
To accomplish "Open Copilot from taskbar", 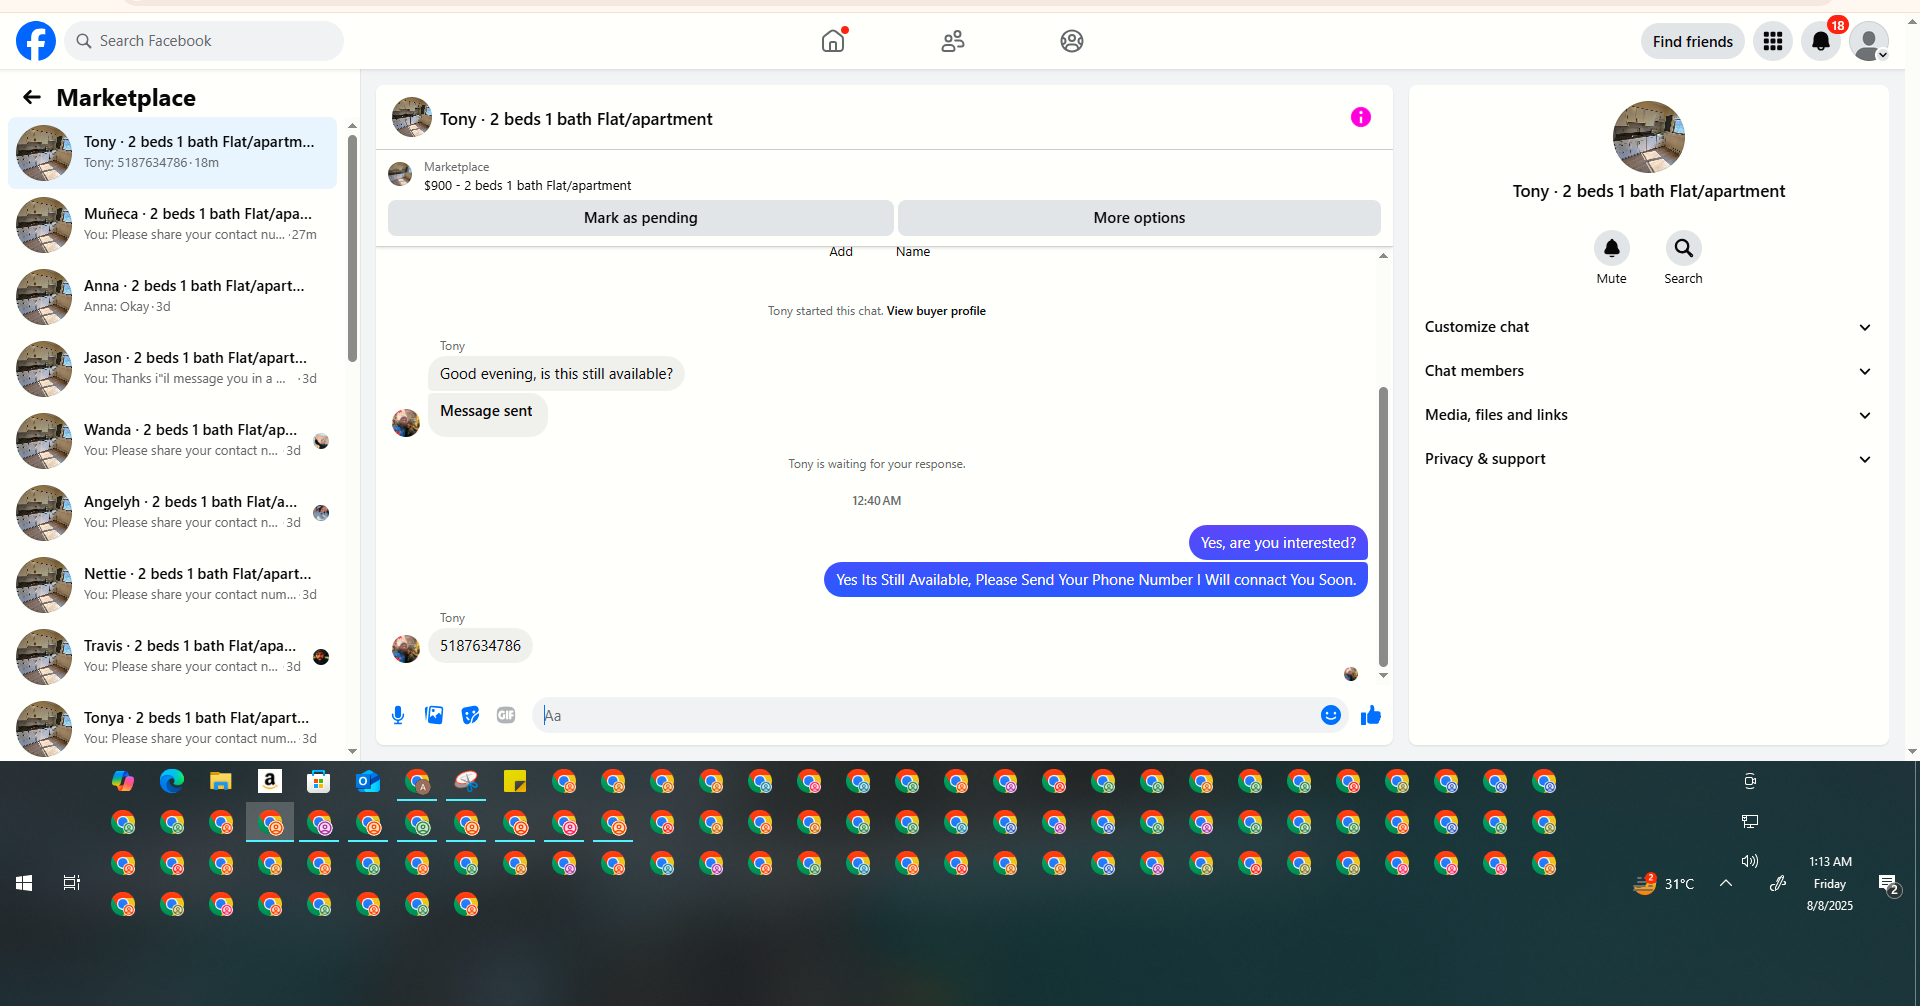I will [123, 781].
